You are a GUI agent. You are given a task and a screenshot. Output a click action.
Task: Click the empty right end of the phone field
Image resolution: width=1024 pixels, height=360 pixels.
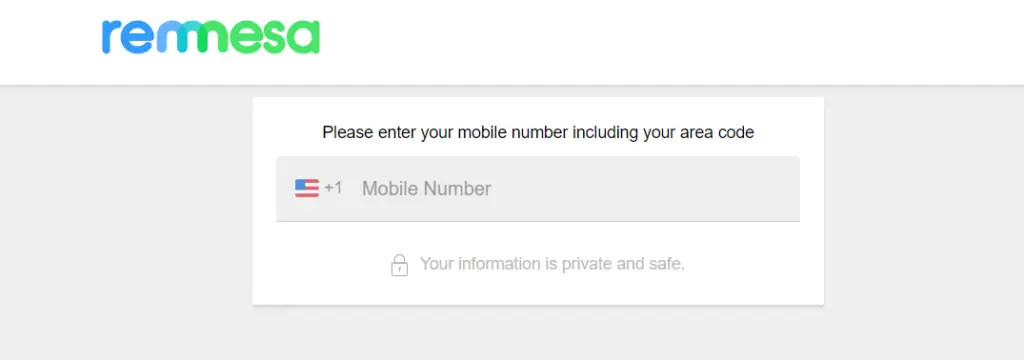(718, 189)
